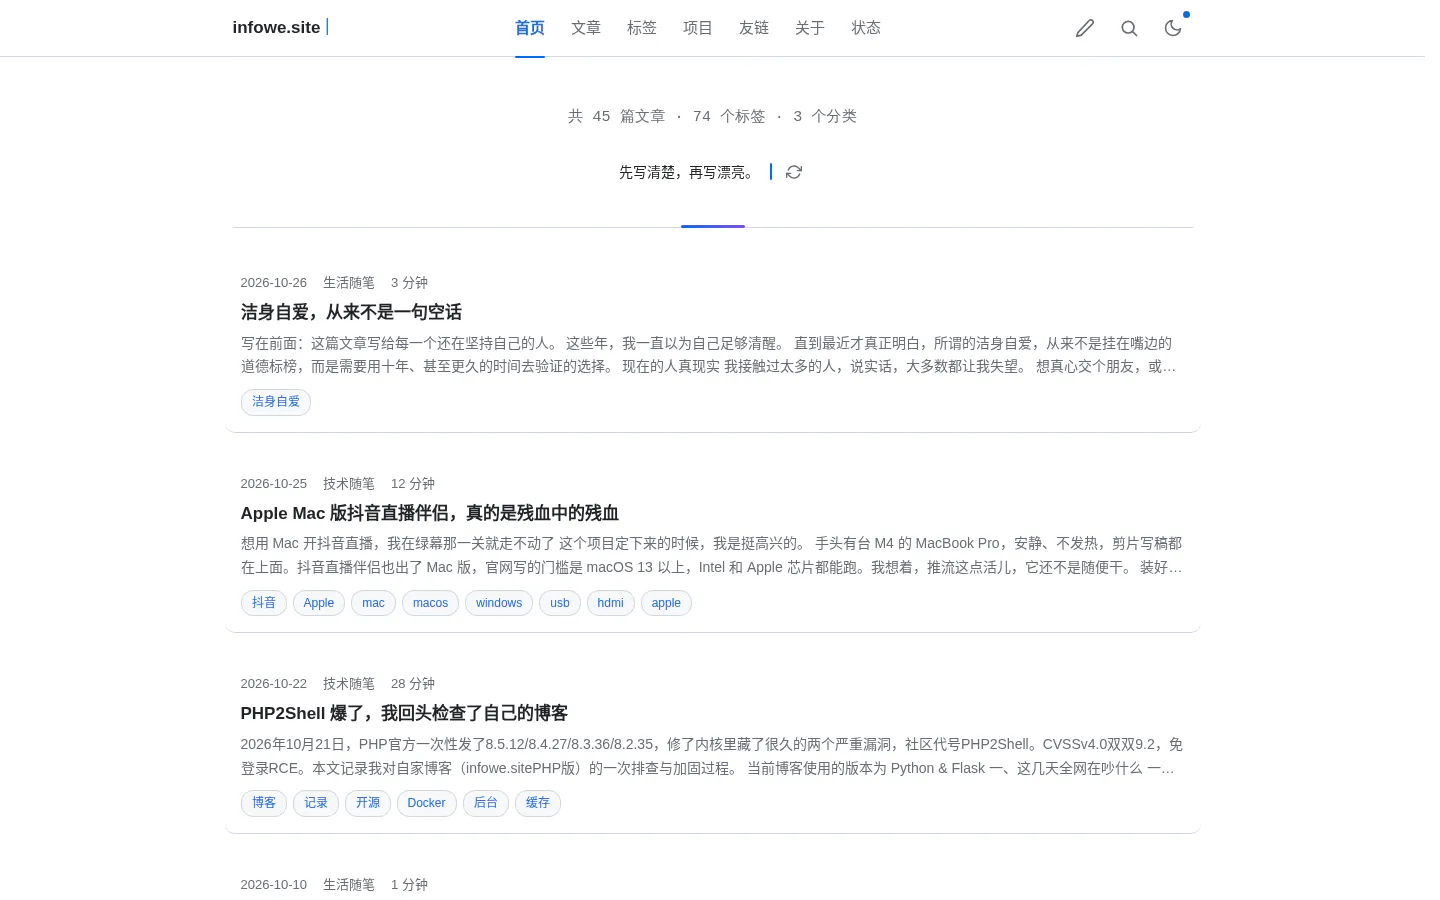1440x900 pixels.
Task: Click the macos tag chip
Action: coord(431,603)
